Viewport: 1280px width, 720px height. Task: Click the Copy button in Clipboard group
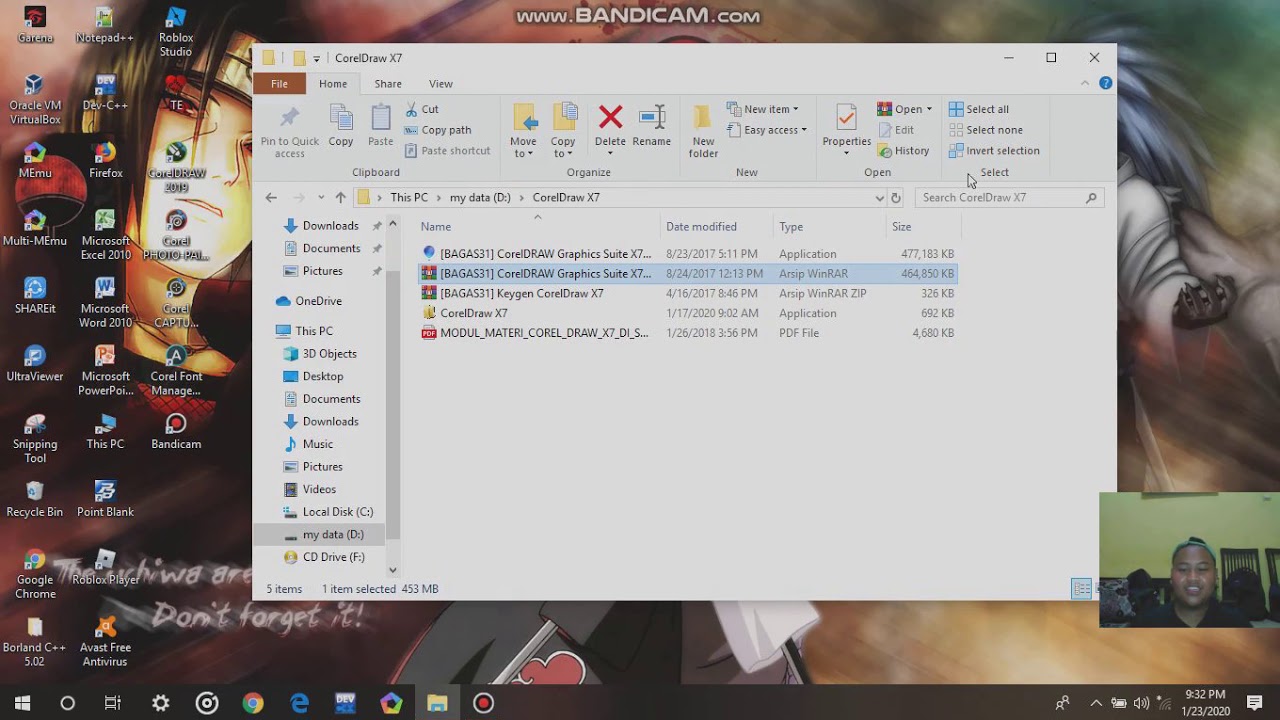[x=341, y=126]
